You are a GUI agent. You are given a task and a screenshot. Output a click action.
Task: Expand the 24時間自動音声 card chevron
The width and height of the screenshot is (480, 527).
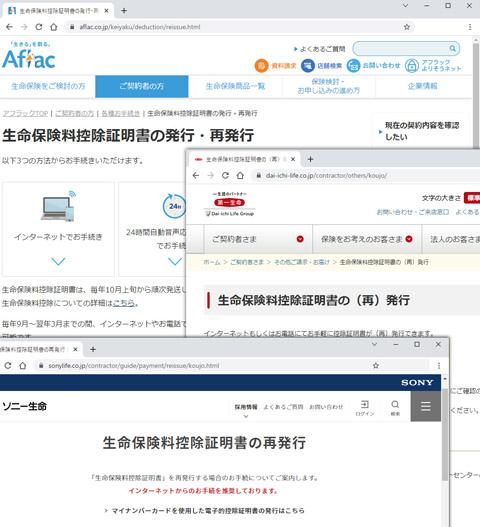click(x=175, y=261)
